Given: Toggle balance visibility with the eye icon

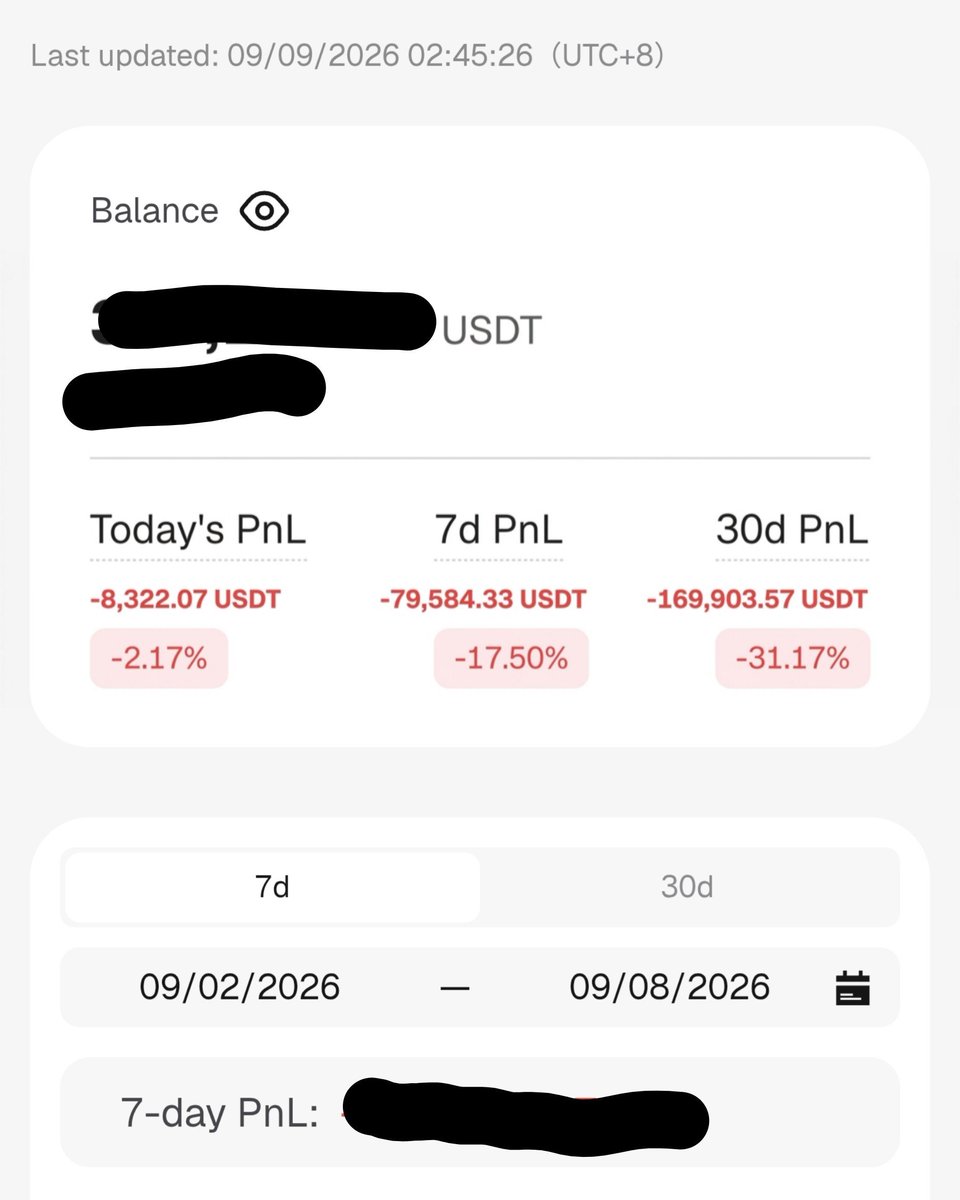Looking at the screenshot, I should pyautogui.click(x=264, y=211).
